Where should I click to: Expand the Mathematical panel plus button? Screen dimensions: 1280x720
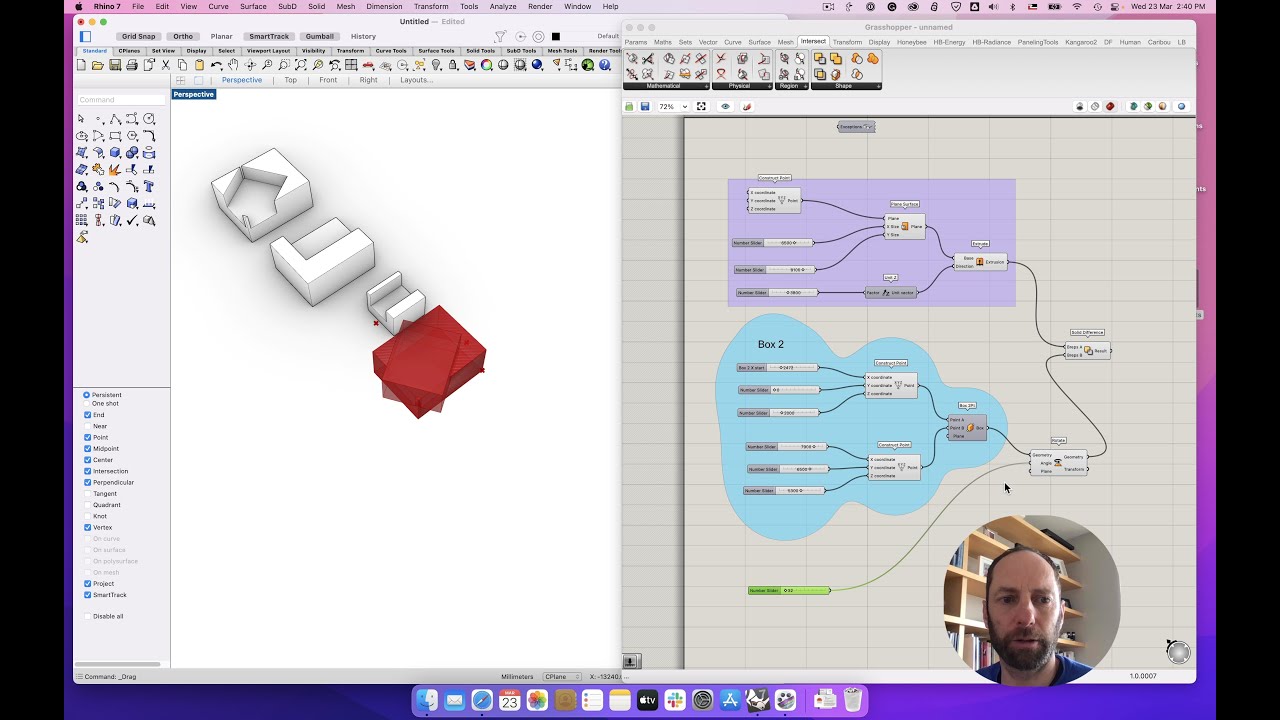[x=706, y=86]
